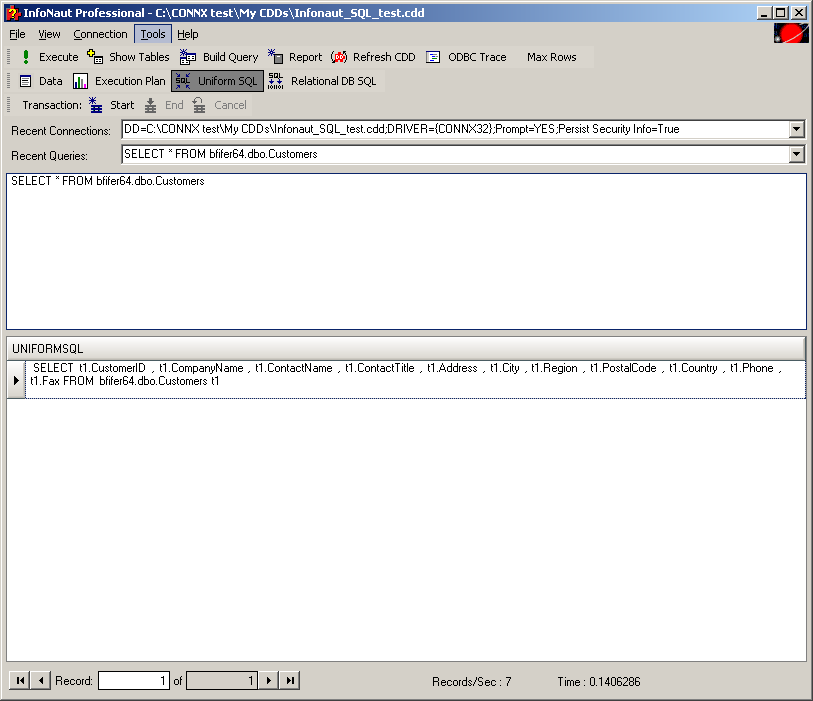Go to first record

20,680
